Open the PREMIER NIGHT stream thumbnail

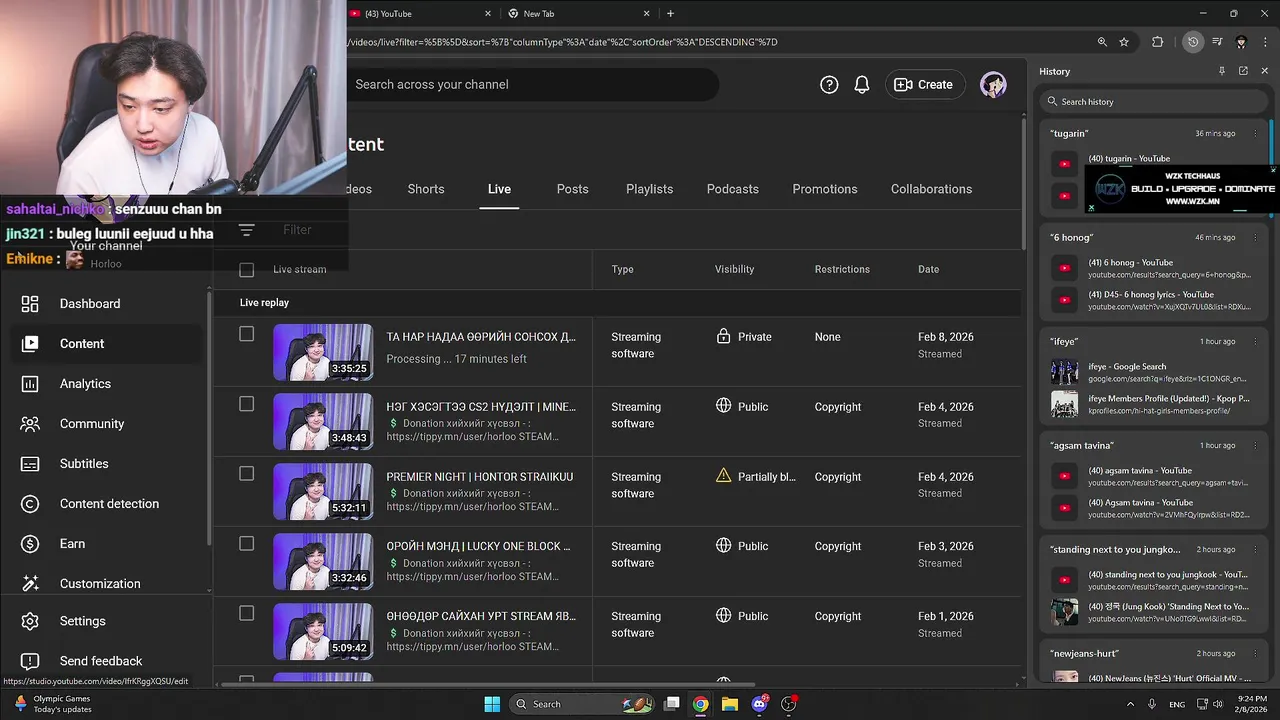click(x=323, y=492)
